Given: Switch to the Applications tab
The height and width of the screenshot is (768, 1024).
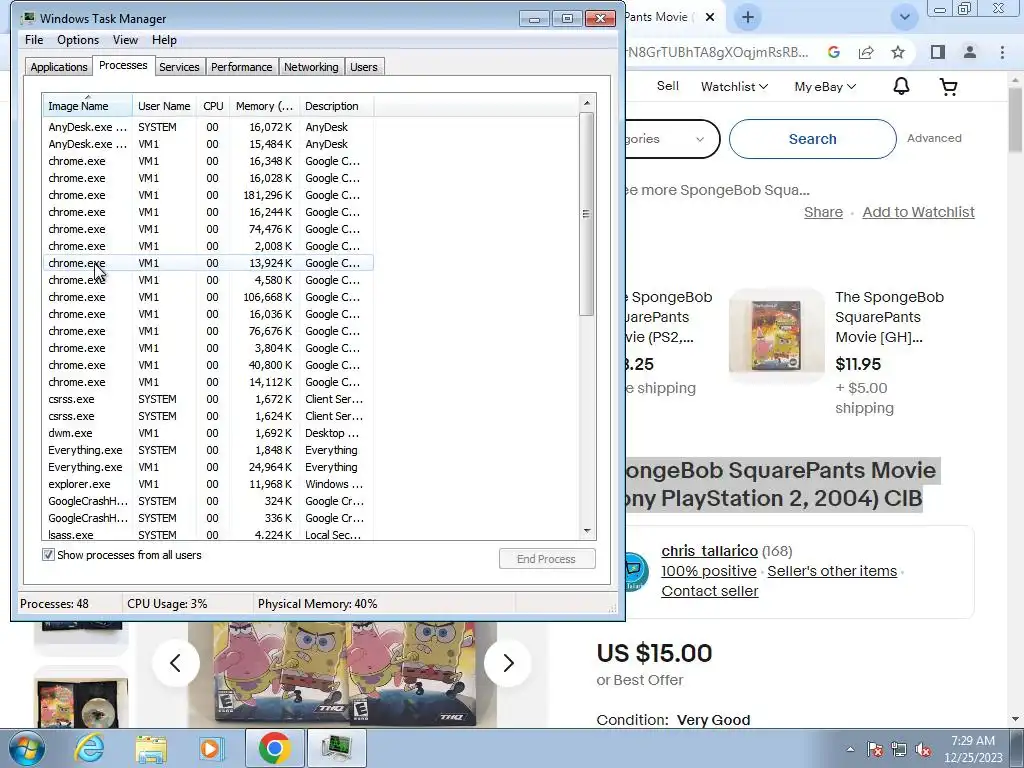Looking at the screenshot, I should tap(59, 67).
